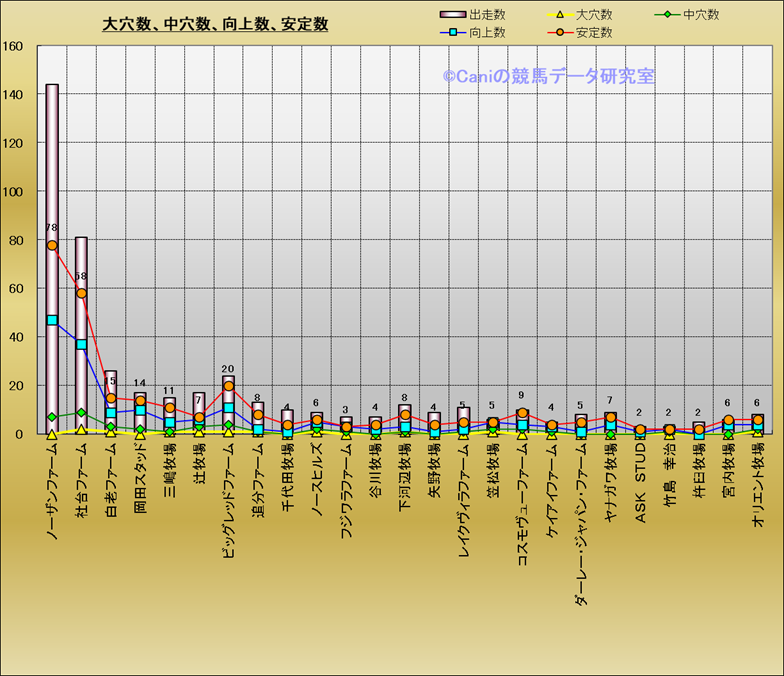
Task: Click the orange marker labeled 20 for ビッグレッドファーム
Action: point(228,386)
